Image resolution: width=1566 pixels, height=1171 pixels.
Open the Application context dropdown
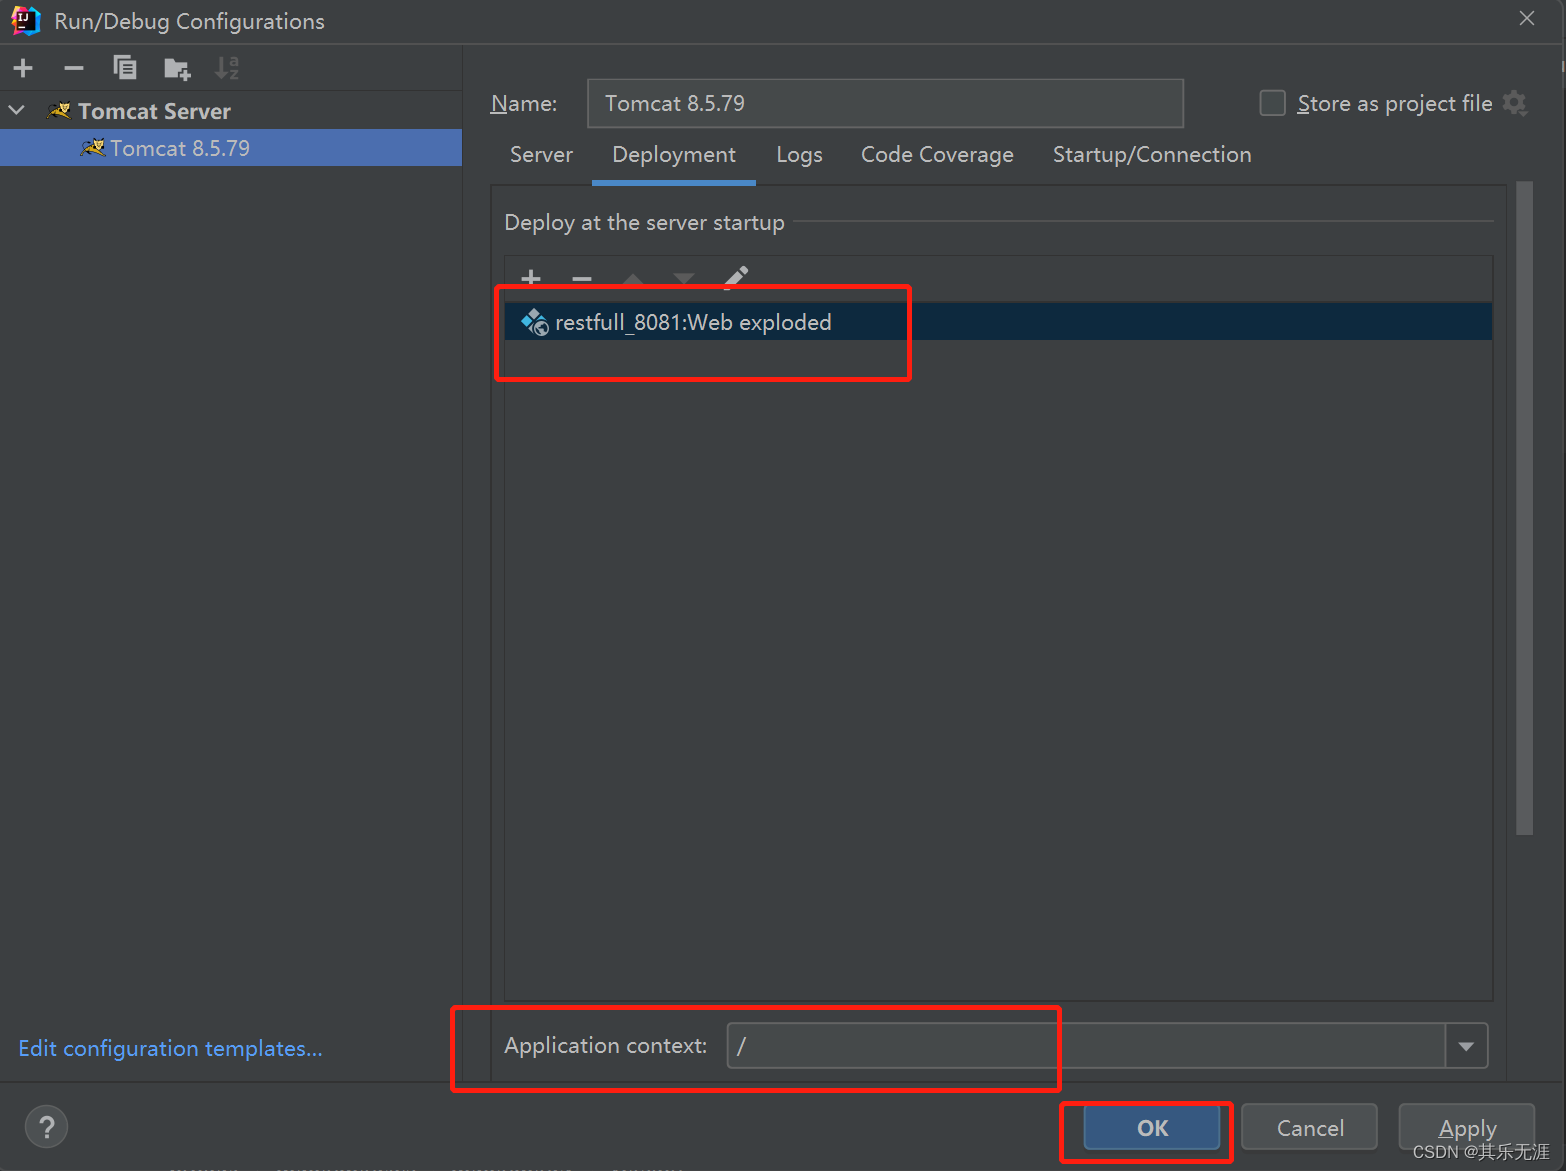1466,1045
